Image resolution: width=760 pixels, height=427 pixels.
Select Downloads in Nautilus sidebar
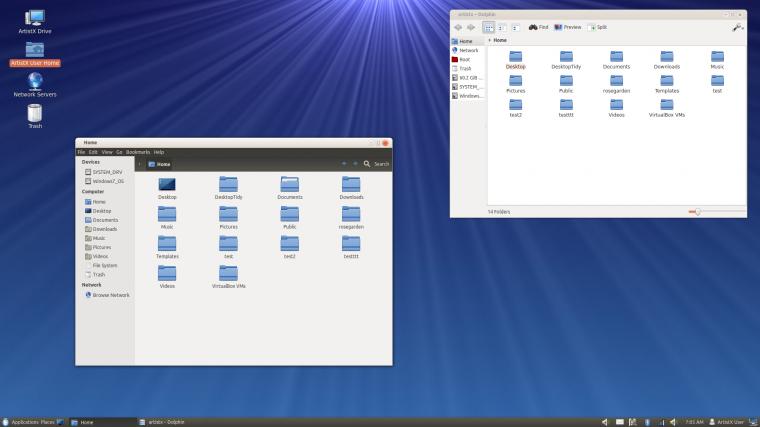coord(101,229)
